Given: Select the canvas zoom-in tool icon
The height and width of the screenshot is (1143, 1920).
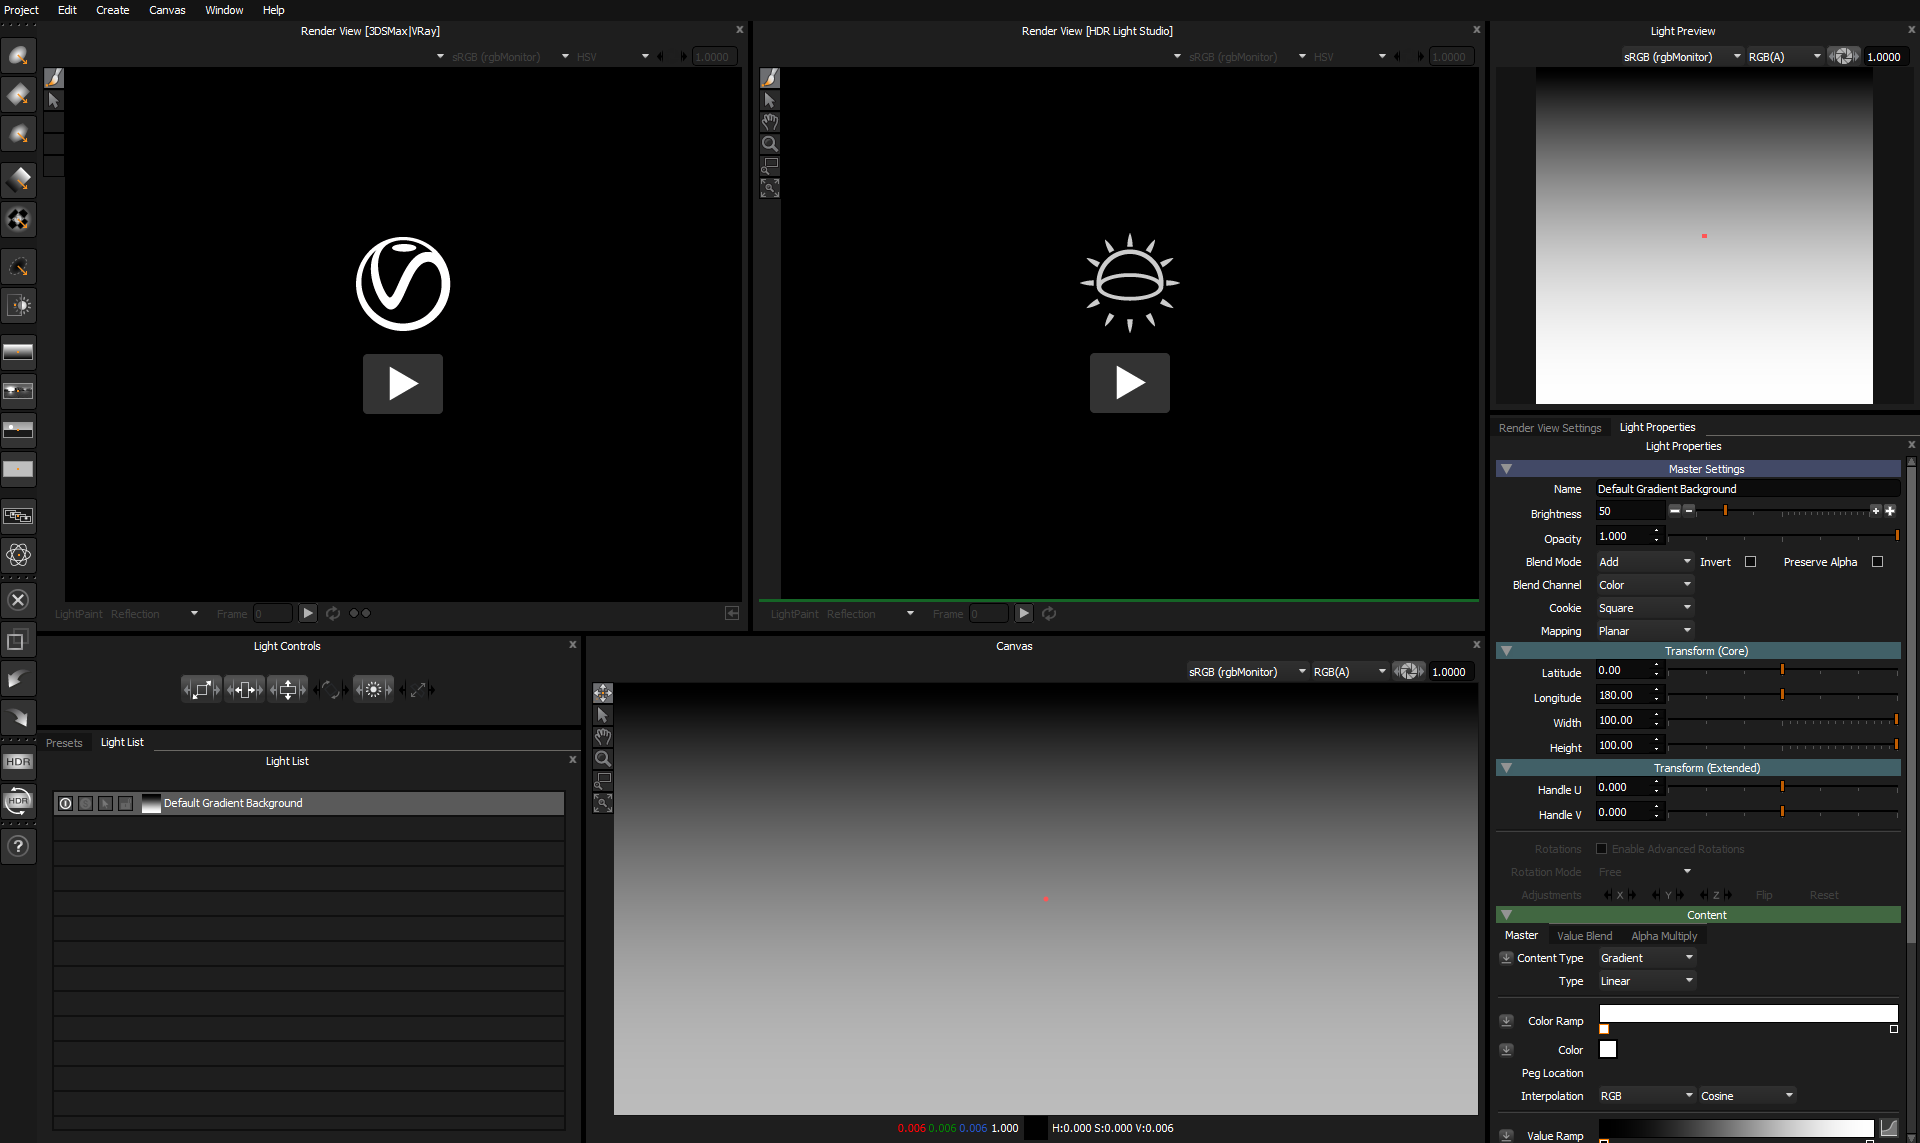Looking at the screenshot, I should (604, 757).
